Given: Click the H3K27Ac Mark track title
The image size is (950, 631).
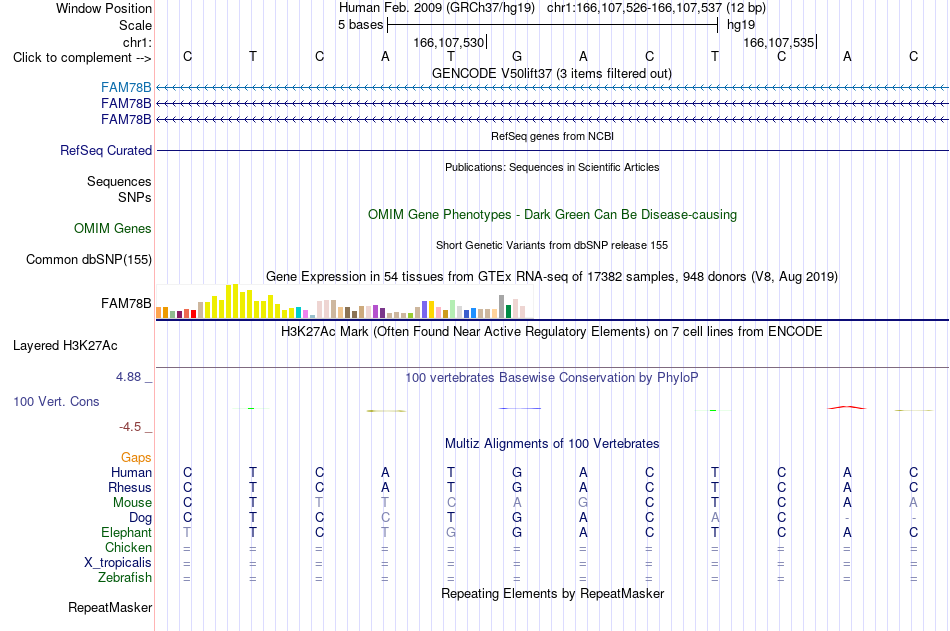Looking at the screenshot, I should pyautogui.click(x=552, y=332).
